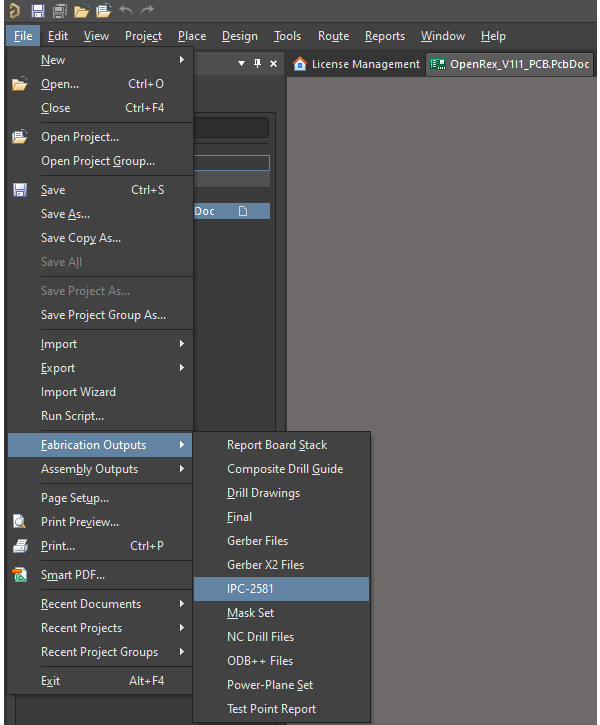Click the pin icon on the side panel

pos(257,63)
